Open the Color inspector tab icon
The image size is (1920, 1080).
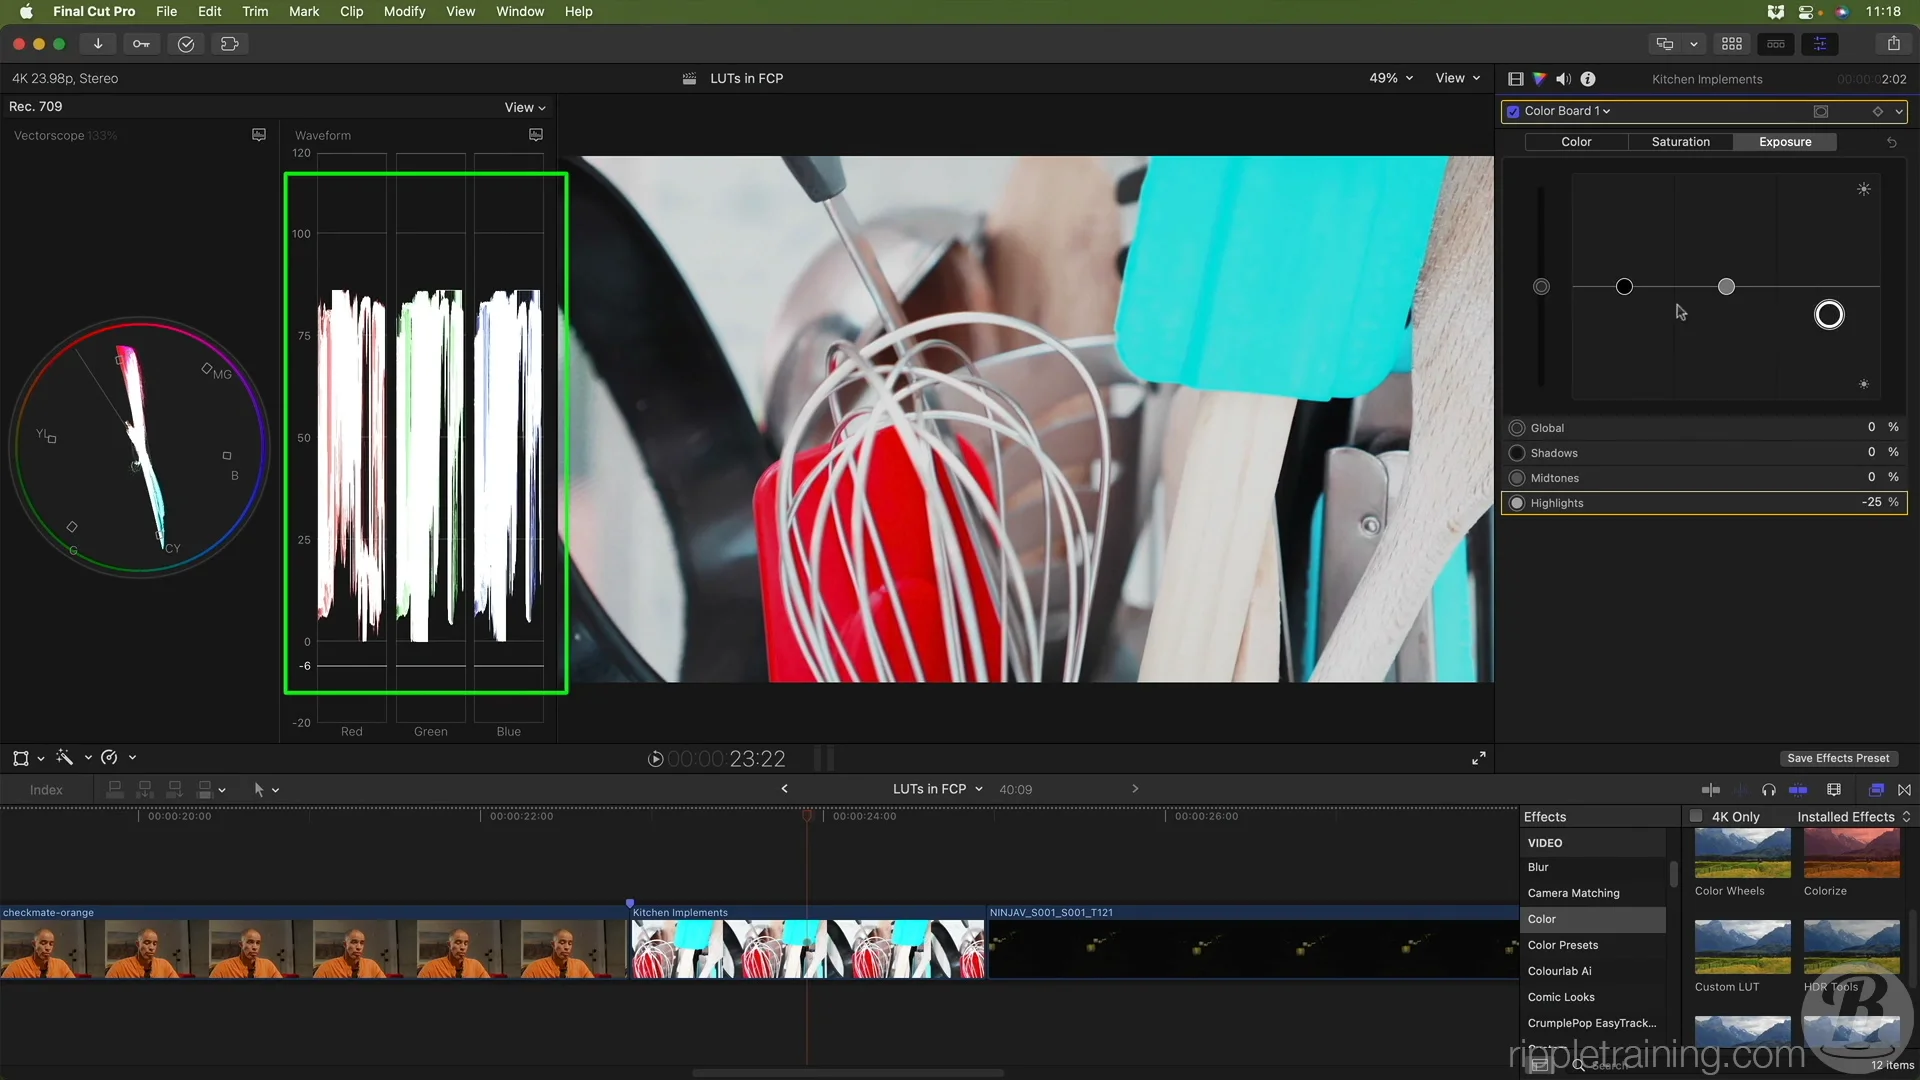pos(1539,79)
